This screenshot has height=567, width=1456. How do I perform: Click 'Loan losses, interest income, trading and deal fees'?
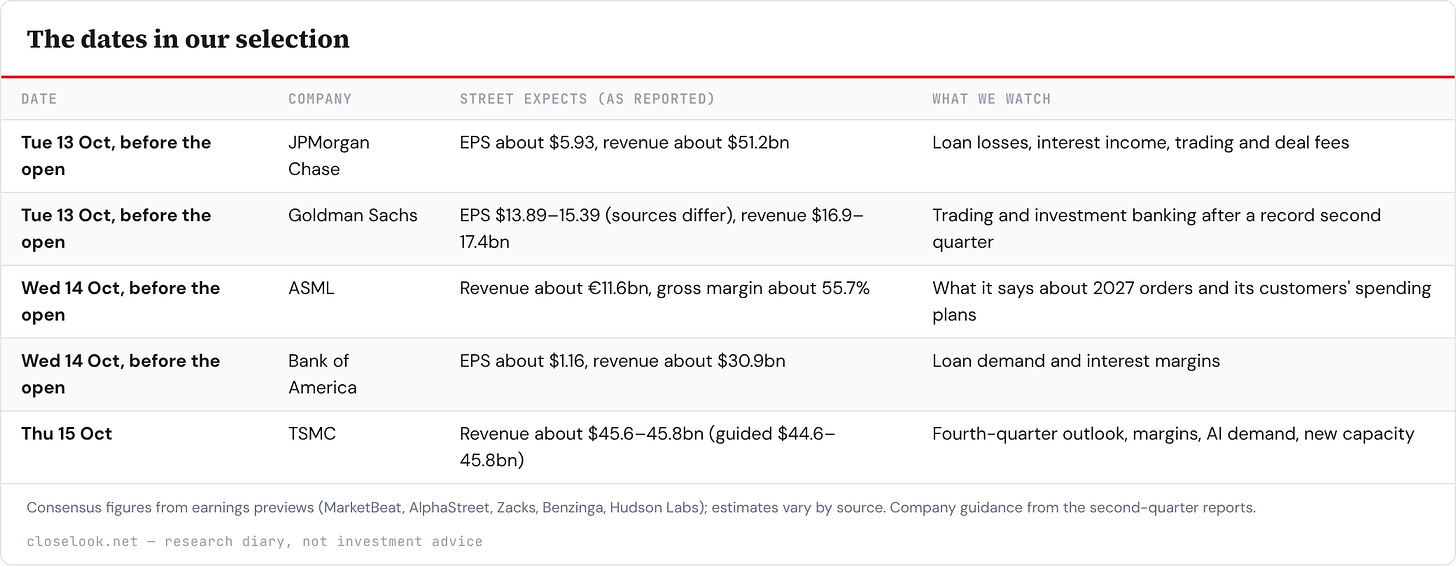[1141, 143]
